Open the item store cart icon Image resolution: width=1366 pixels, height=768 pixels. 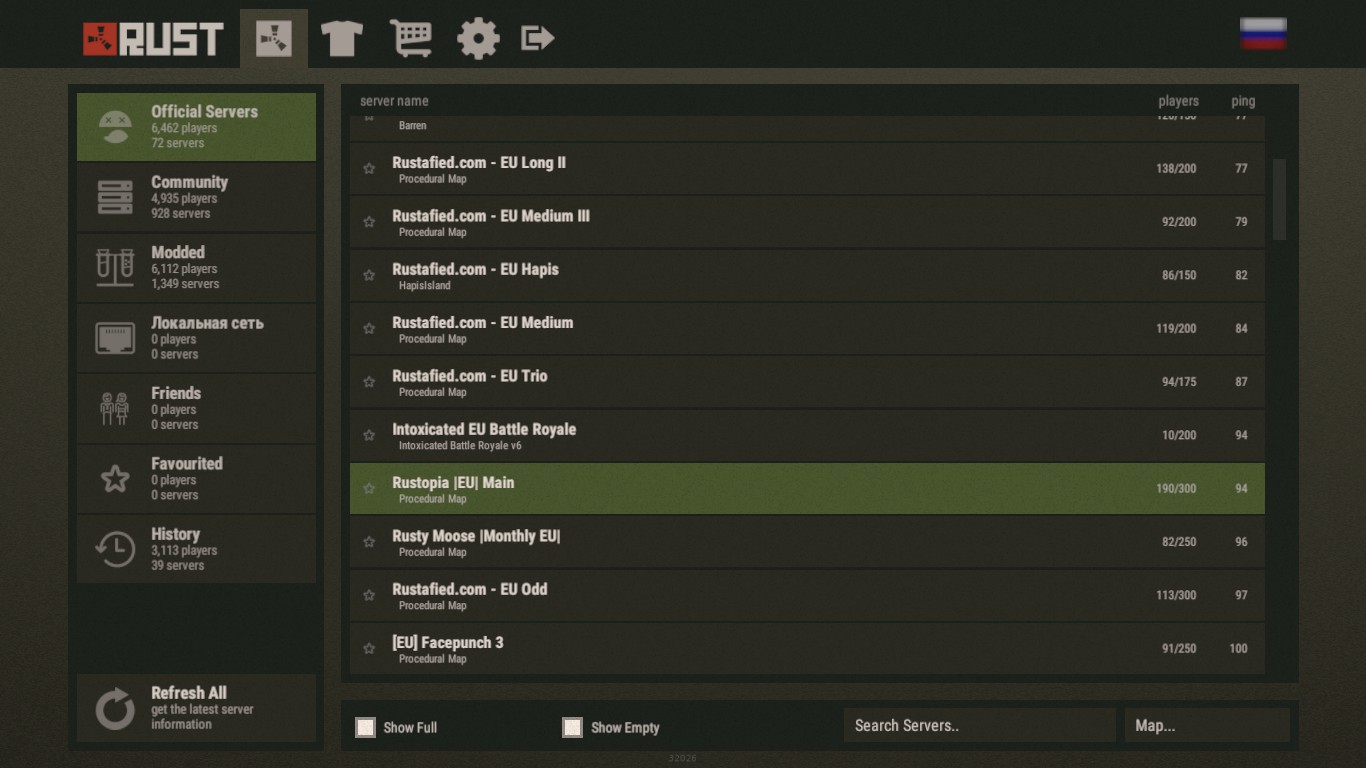click(410, 39)
